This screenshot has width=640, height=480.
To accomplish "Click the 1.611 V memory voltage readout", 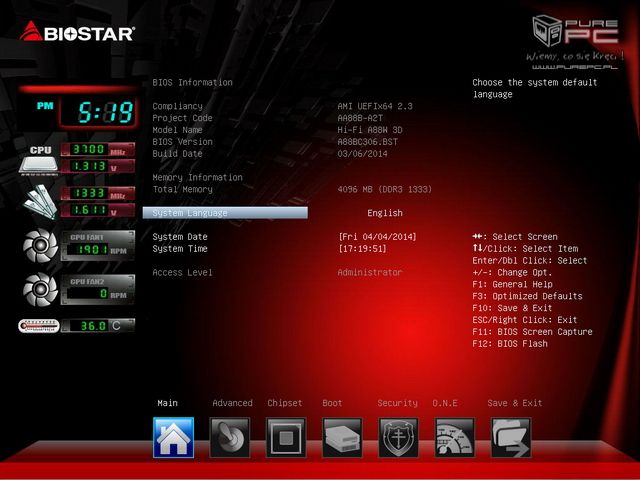I will pyautogui.click(x=98, y=210).
